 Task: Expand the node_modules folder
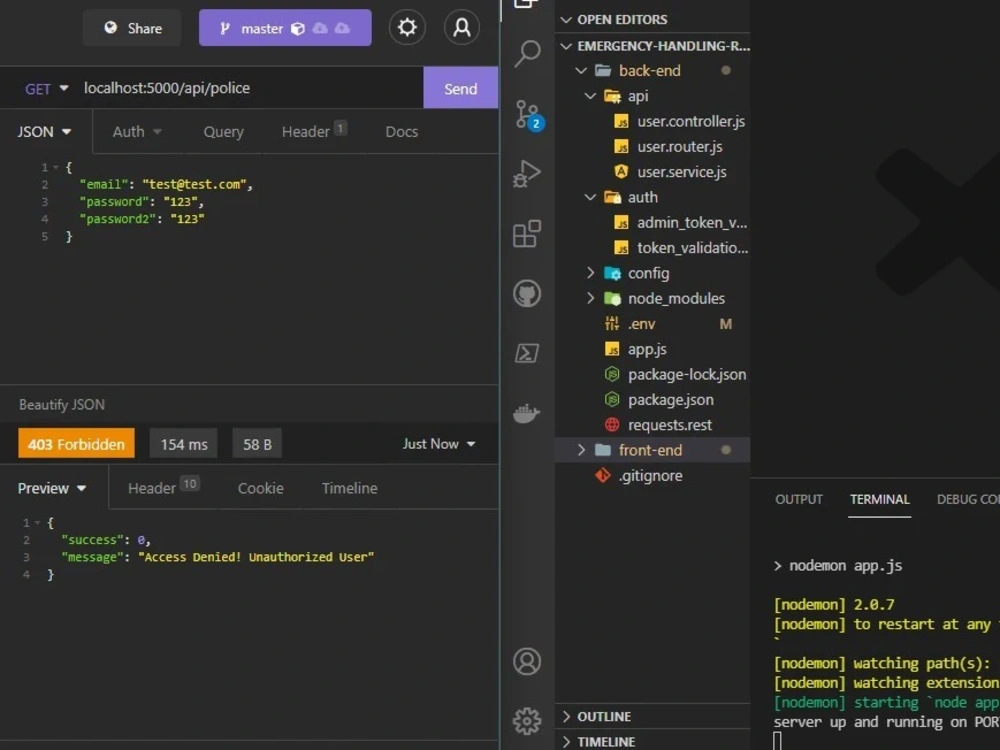click(591, 298)
